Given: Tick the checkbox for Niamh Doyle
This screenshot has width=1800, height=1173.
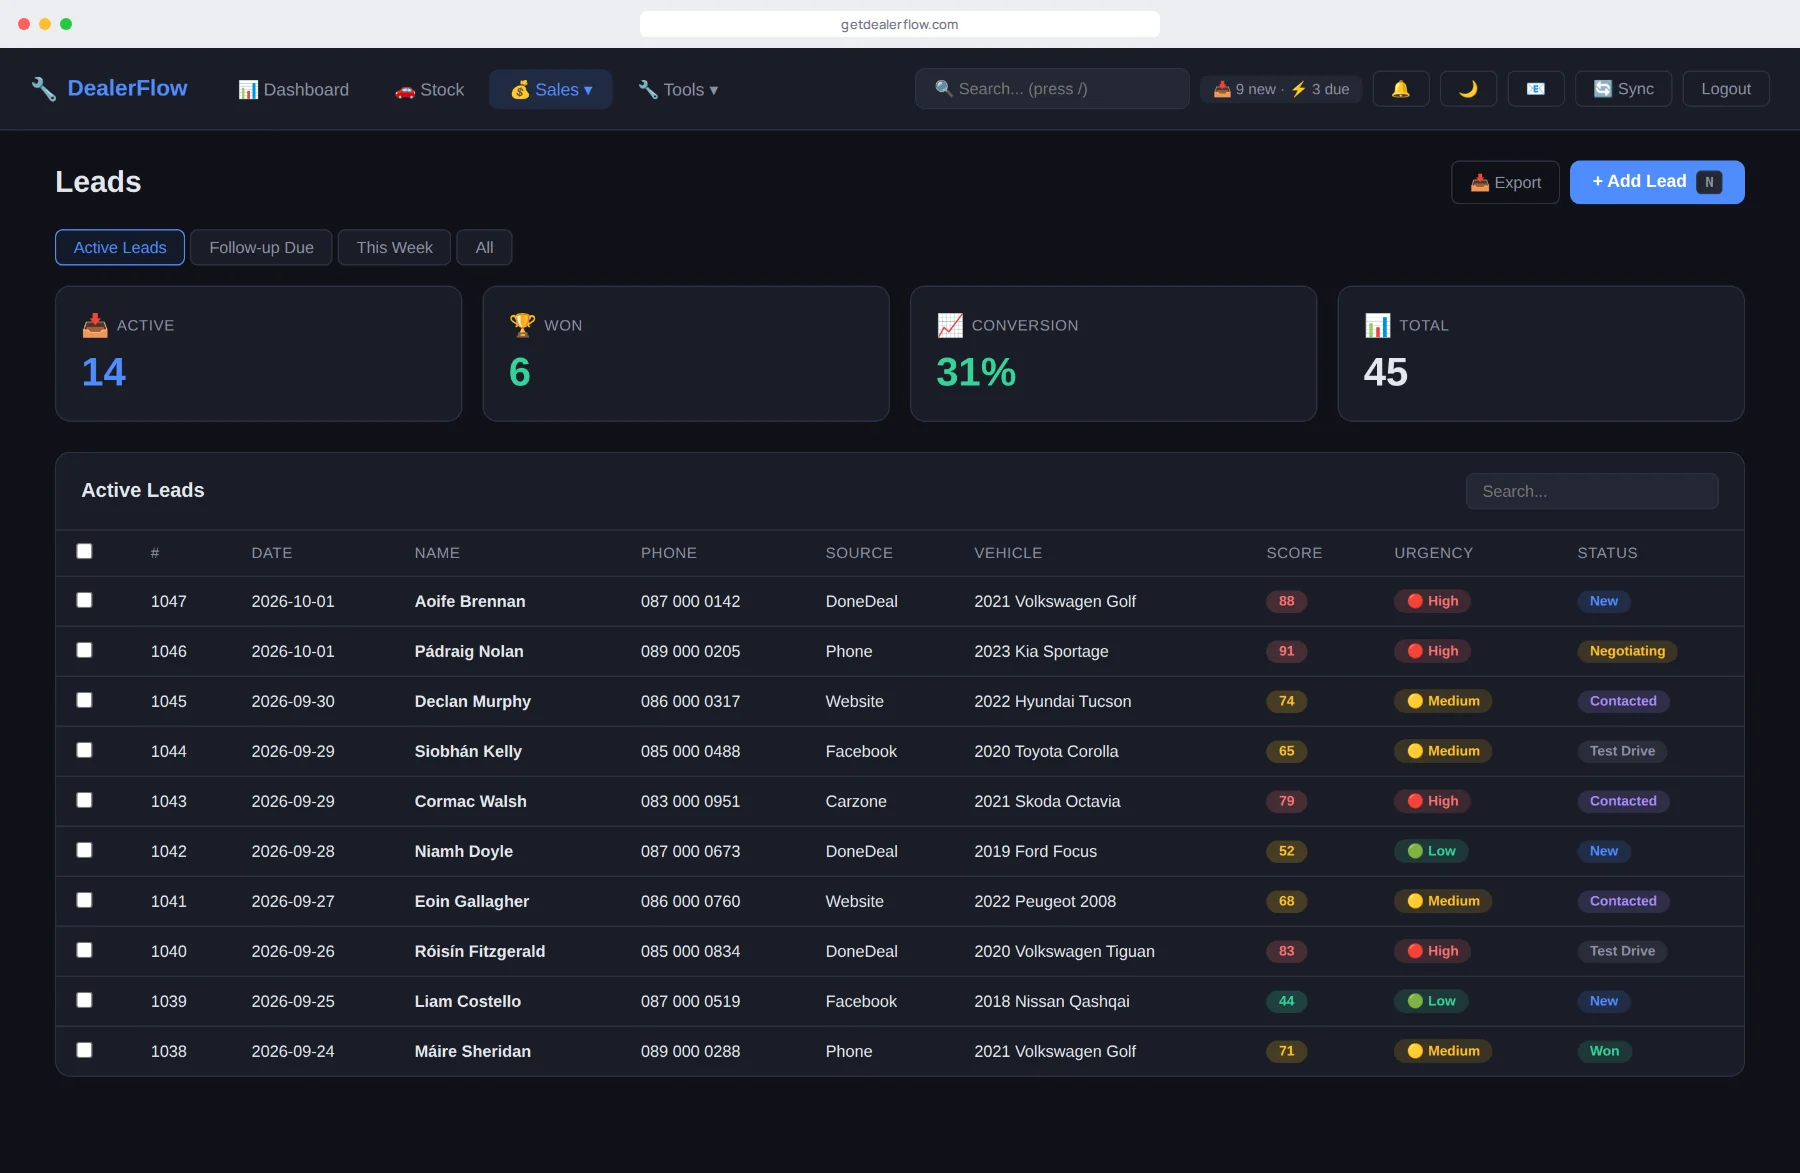Looking at the screenshot, I should (85, 850).
